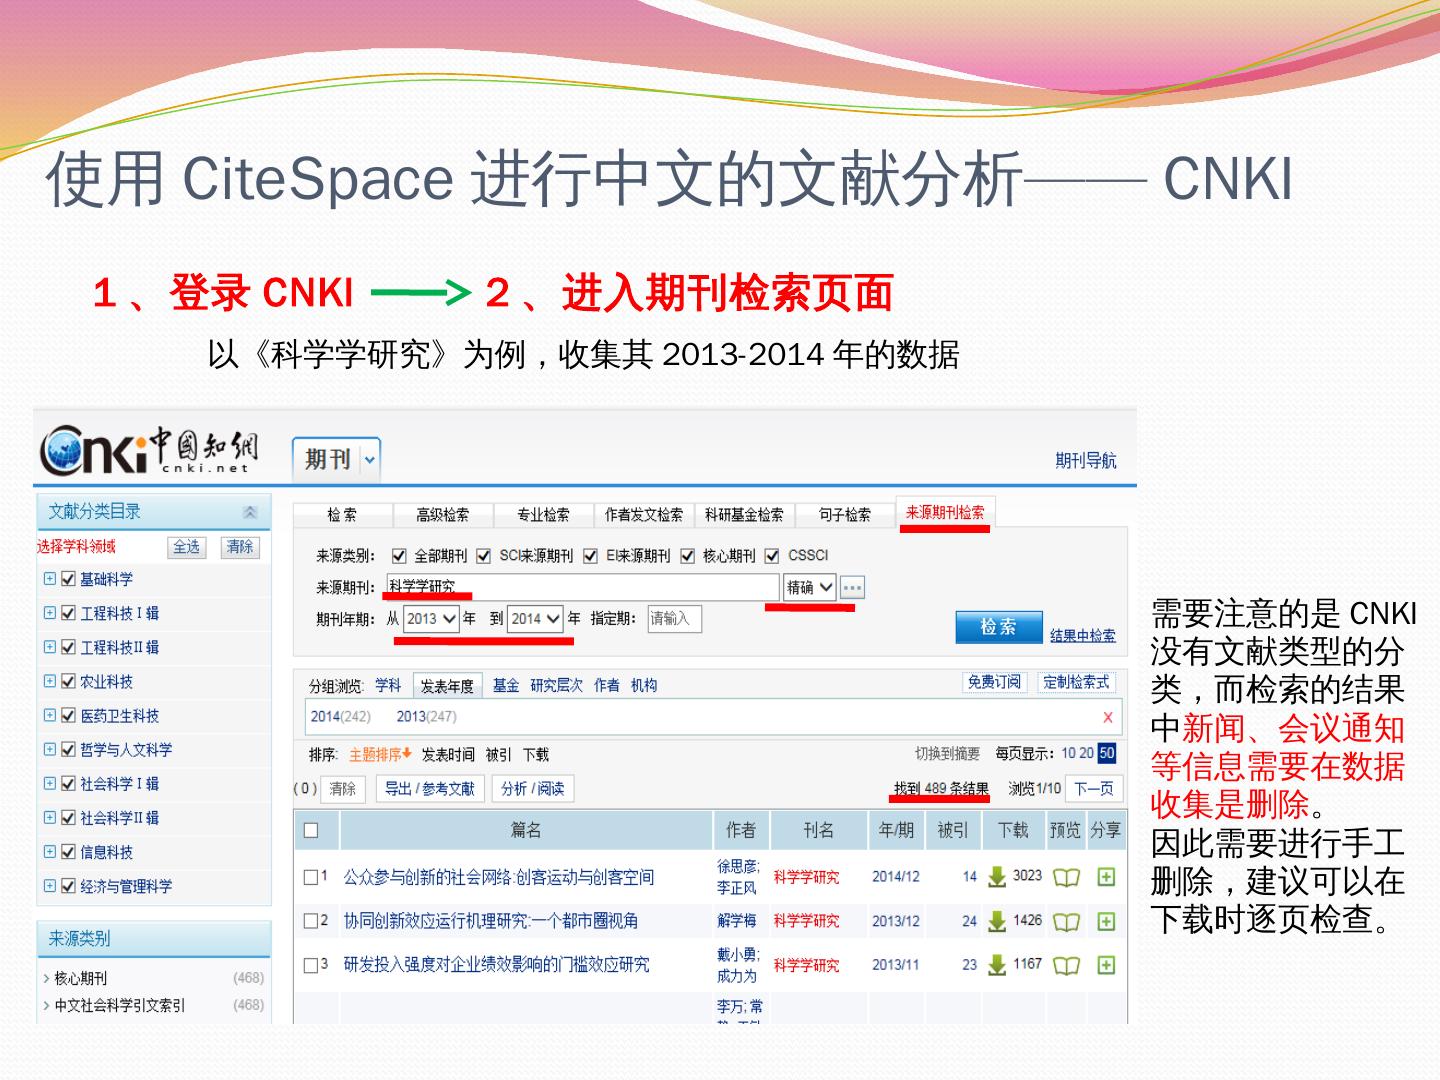Check the row 2 article checkbox

[x=310, y=921]
